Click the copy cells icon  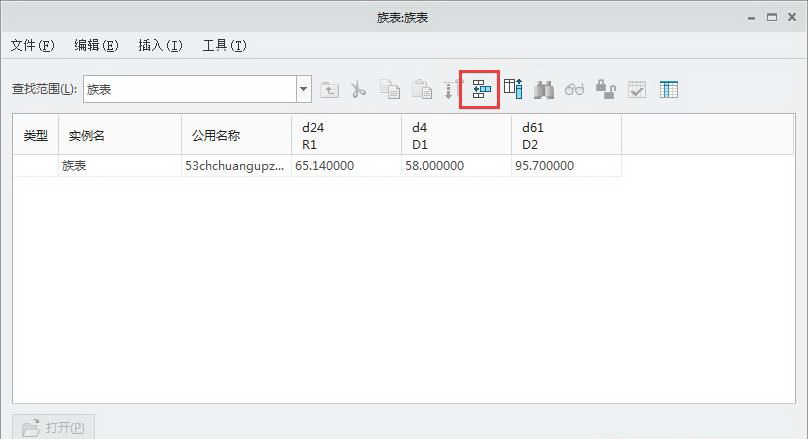point(390,90)
